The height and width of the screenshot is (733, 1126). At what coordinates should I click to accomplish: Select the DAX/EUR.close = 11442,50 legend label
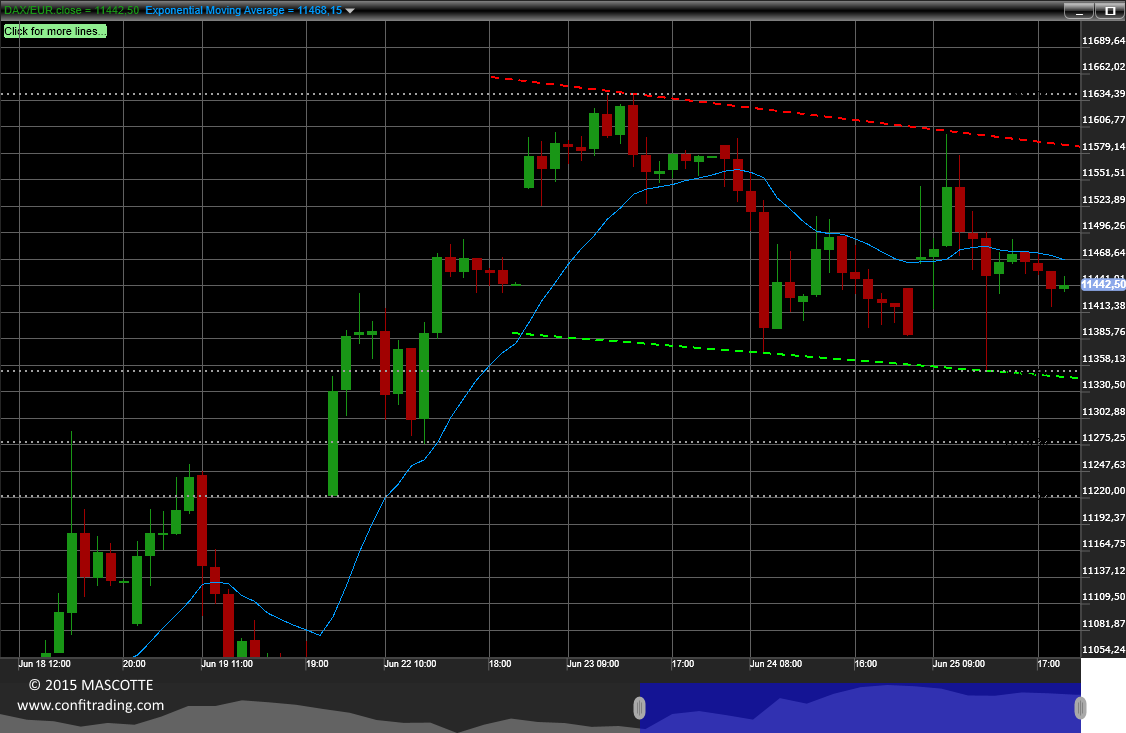72,10
